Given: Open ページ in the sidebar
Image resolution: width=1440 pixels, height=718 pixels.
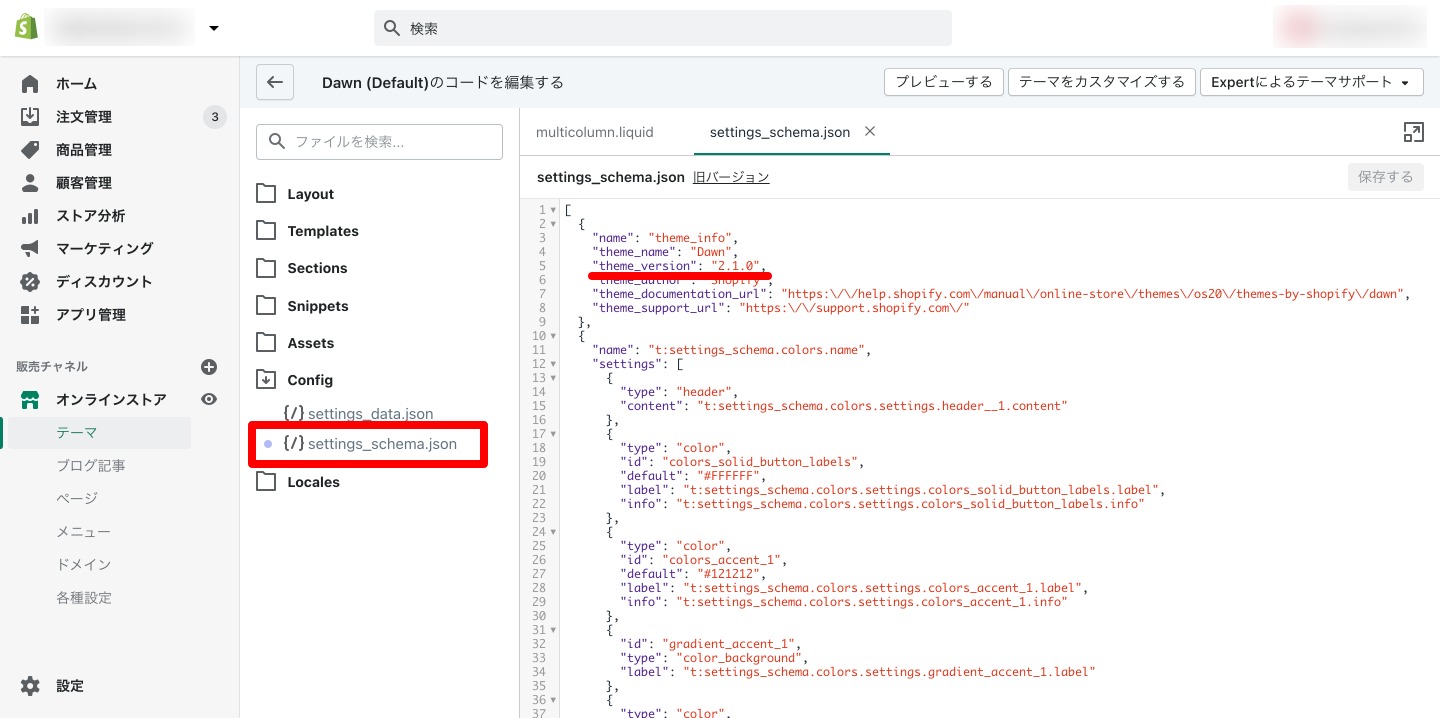Looking at the screenshot, I should [x=77, y=499].
